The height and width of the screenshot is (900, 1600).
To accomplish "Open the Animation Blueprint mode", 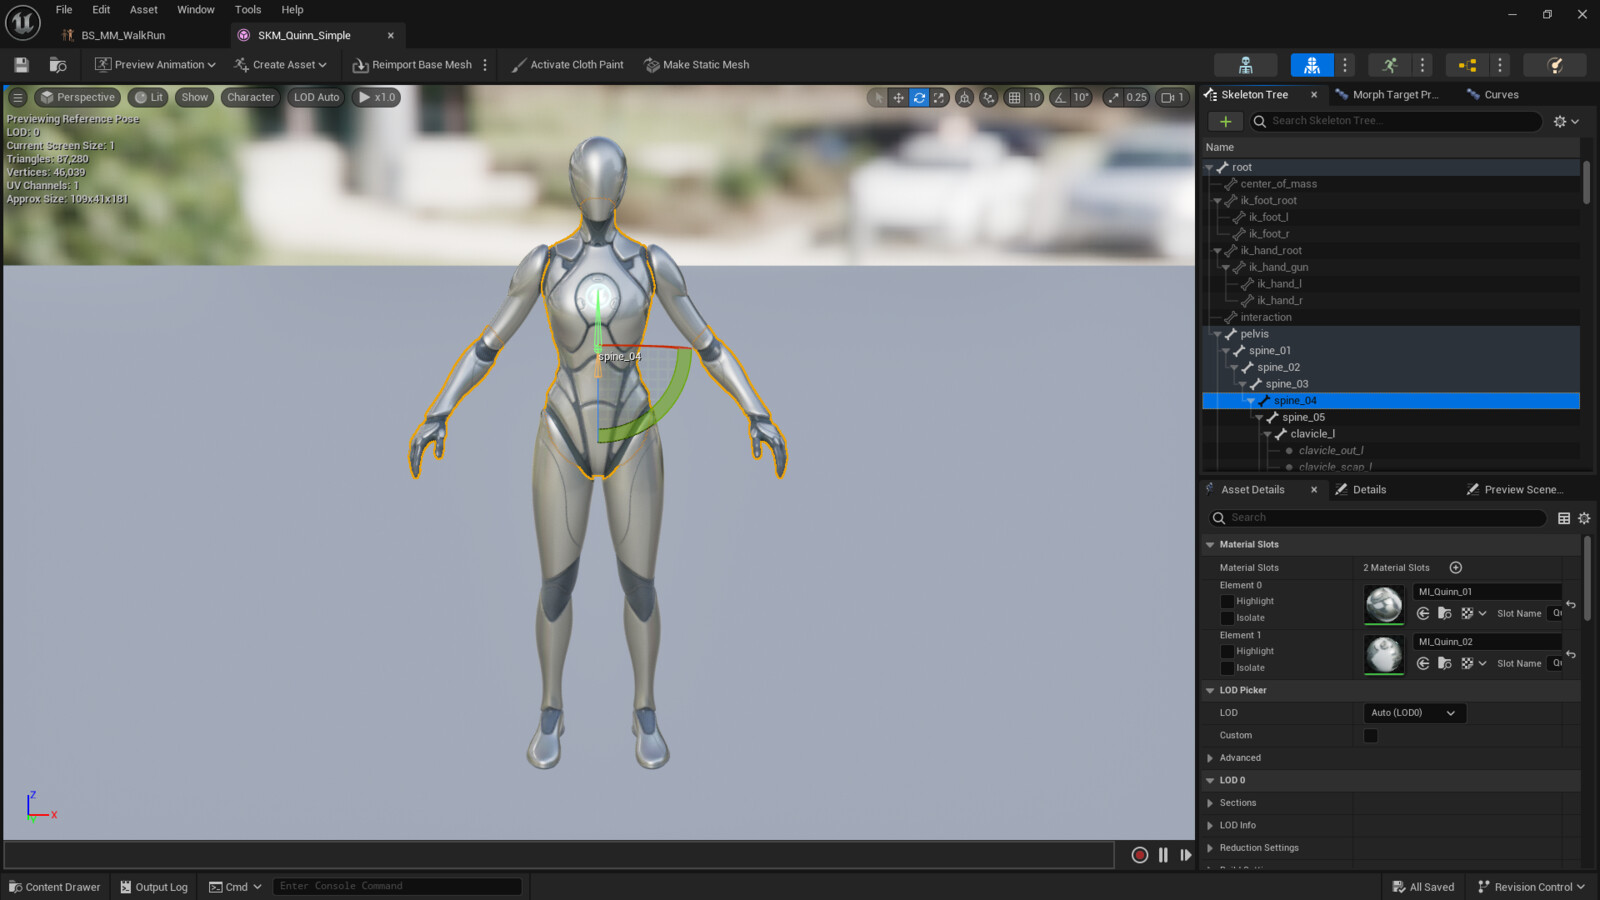I will 1467,65.
